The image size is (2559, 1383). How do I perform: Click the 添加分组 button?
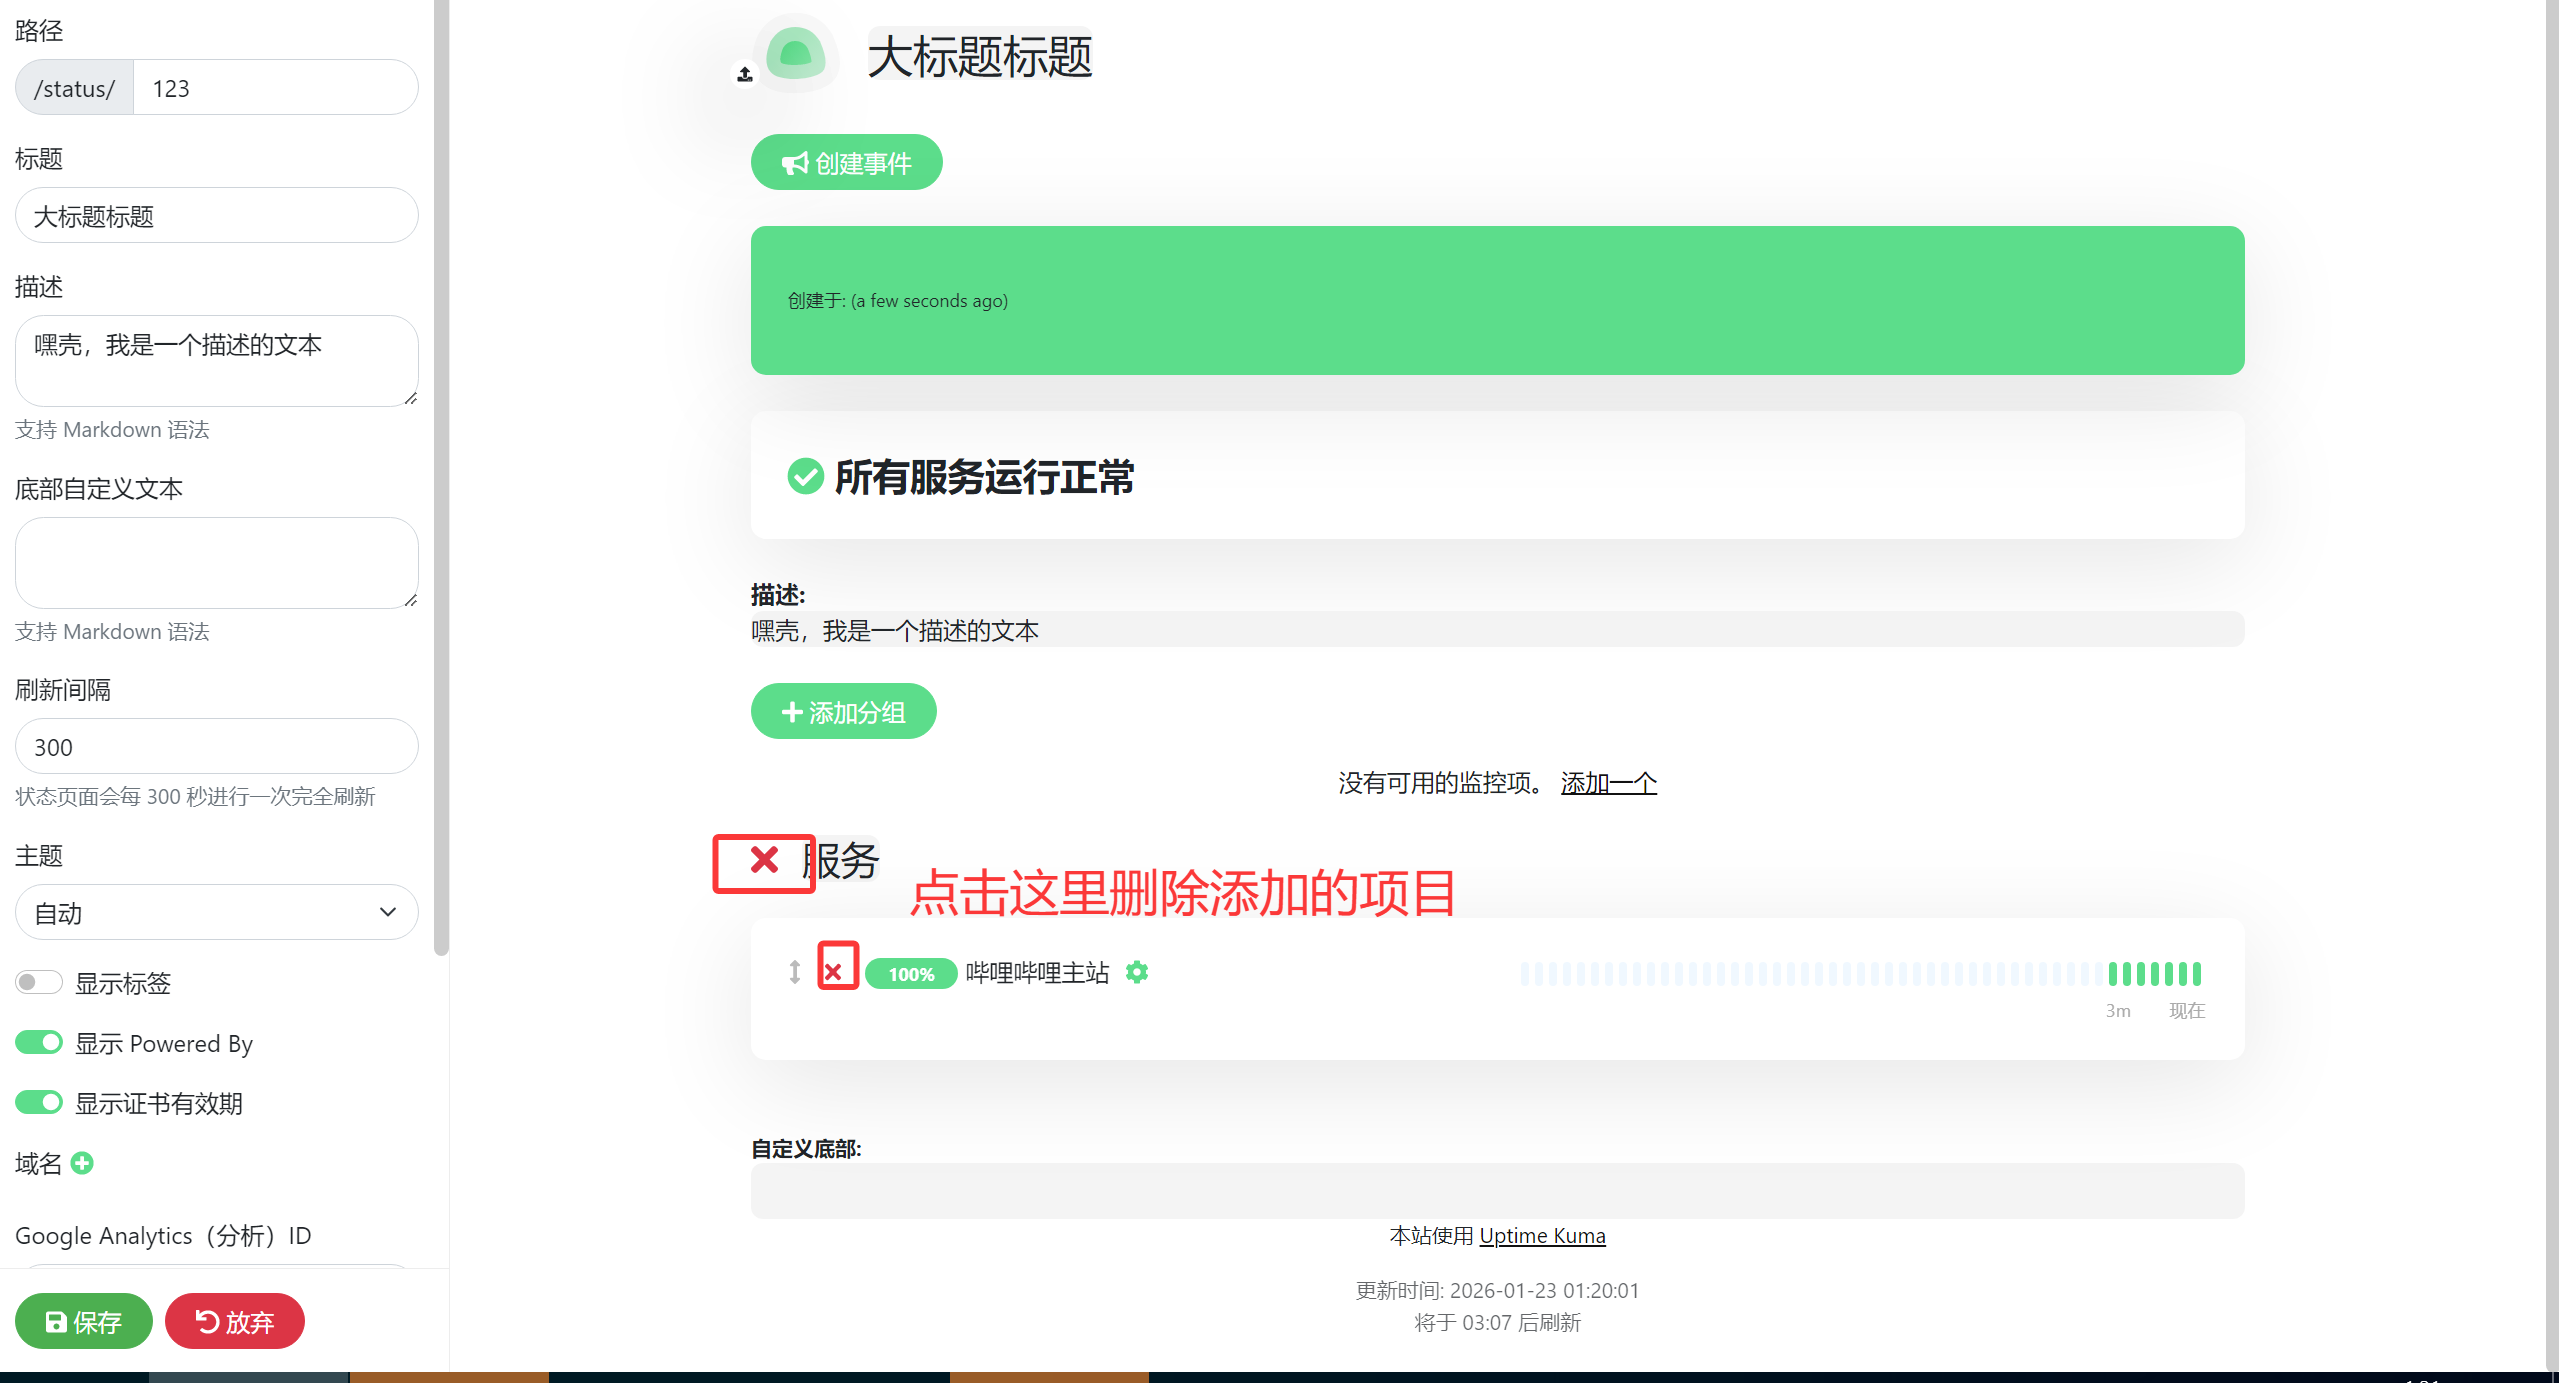point(843,711)
